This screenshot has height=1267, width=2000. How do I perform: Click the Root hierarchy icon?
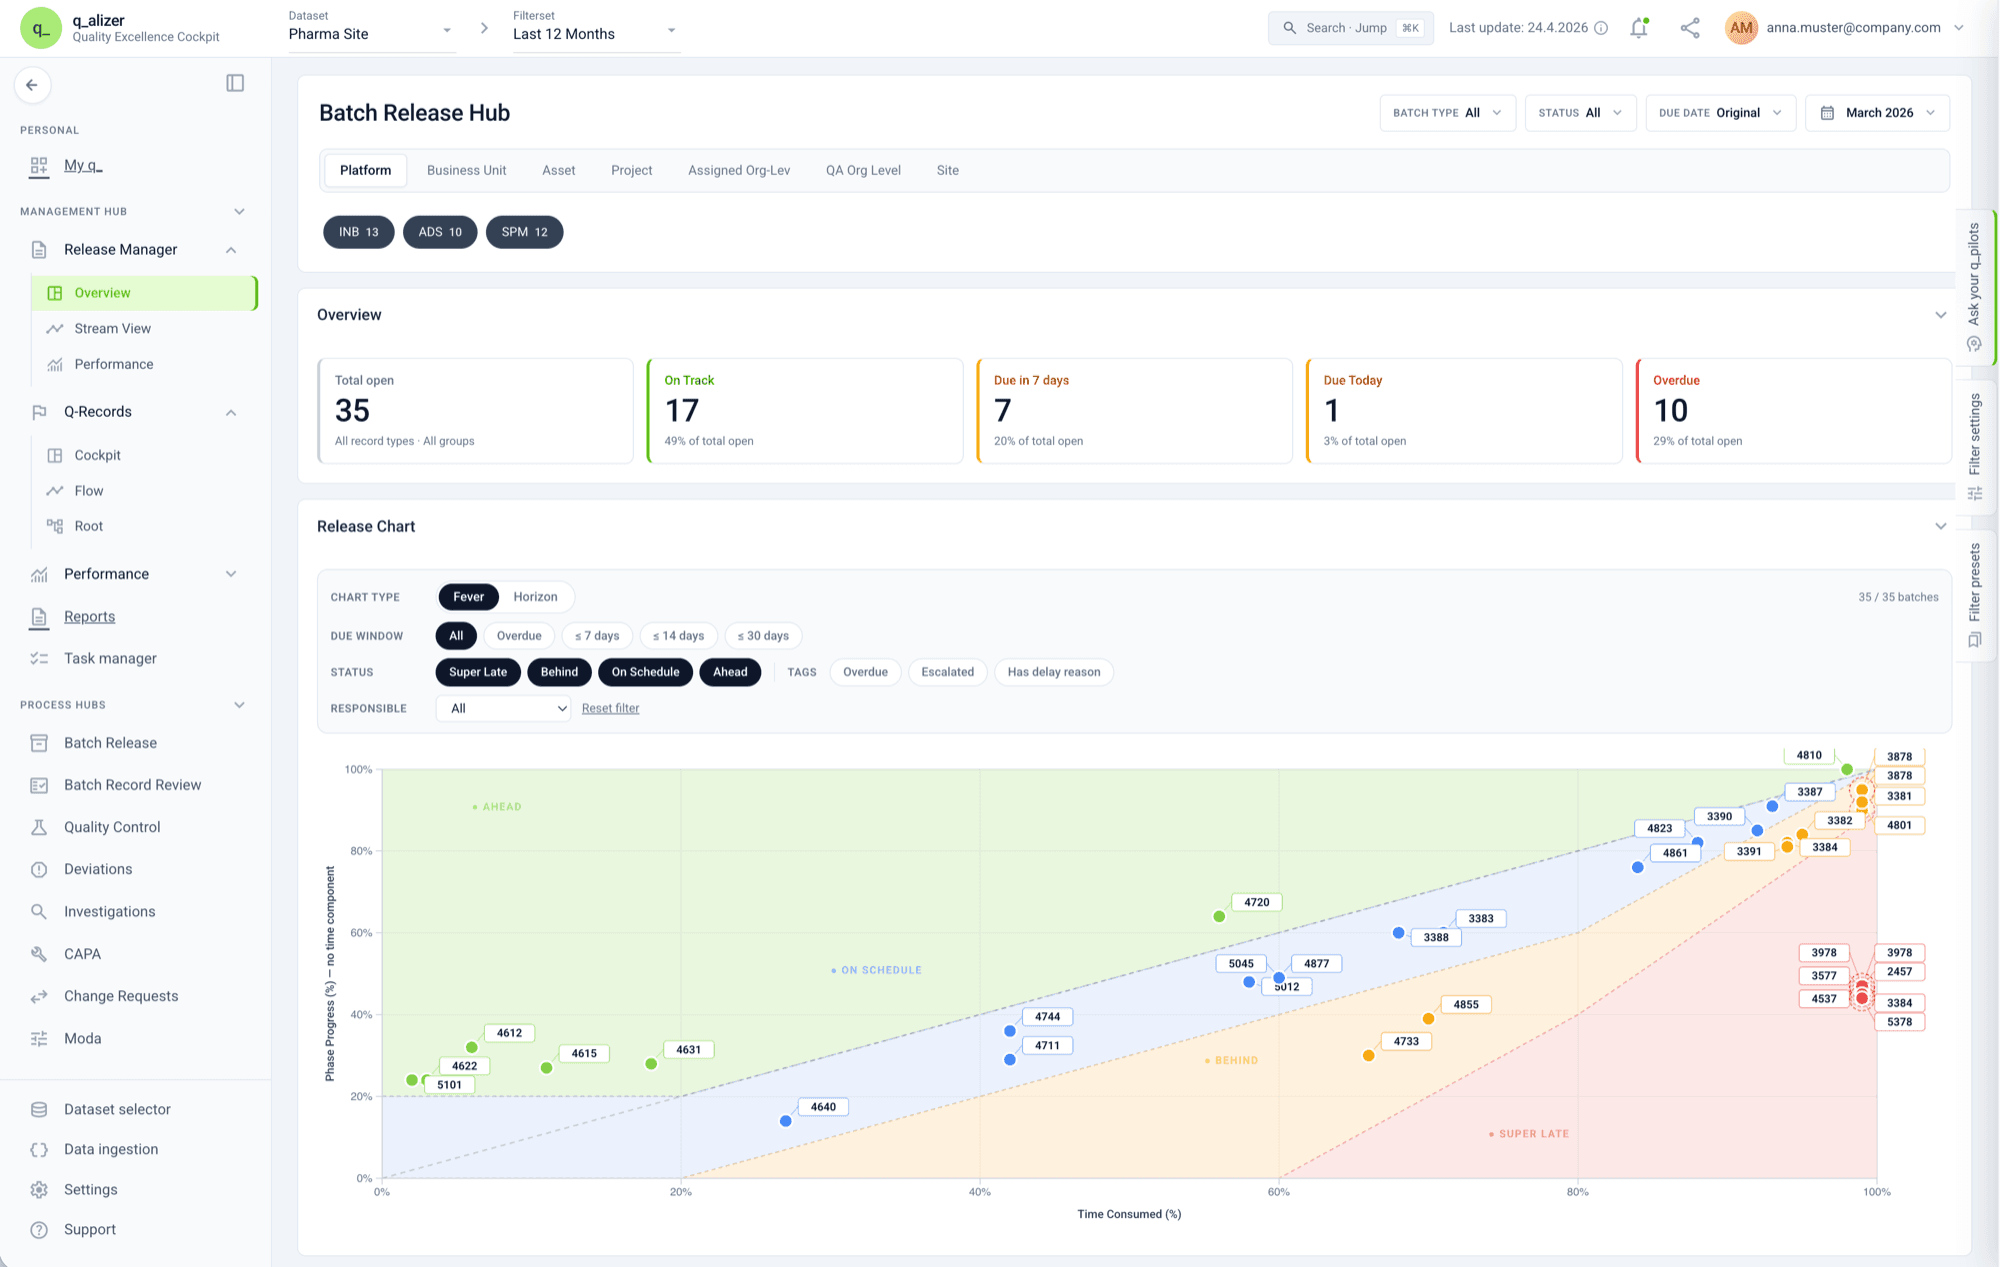pyautogui.click(x=55, y=526)
